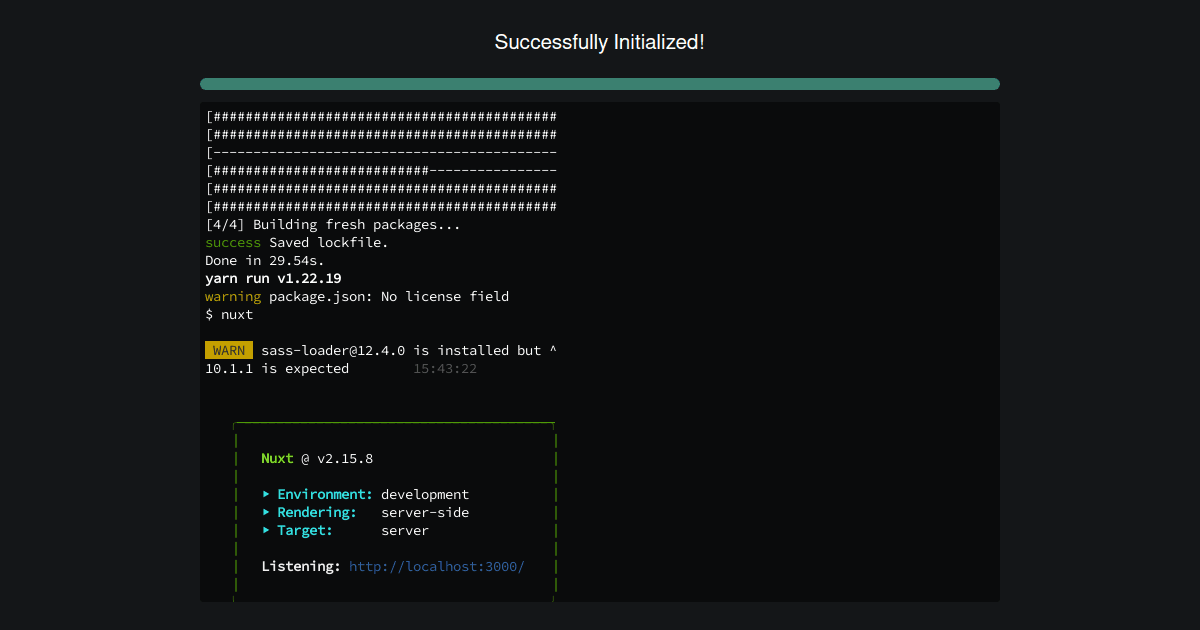Click the '$ nuxt' command line

point(229,314)
